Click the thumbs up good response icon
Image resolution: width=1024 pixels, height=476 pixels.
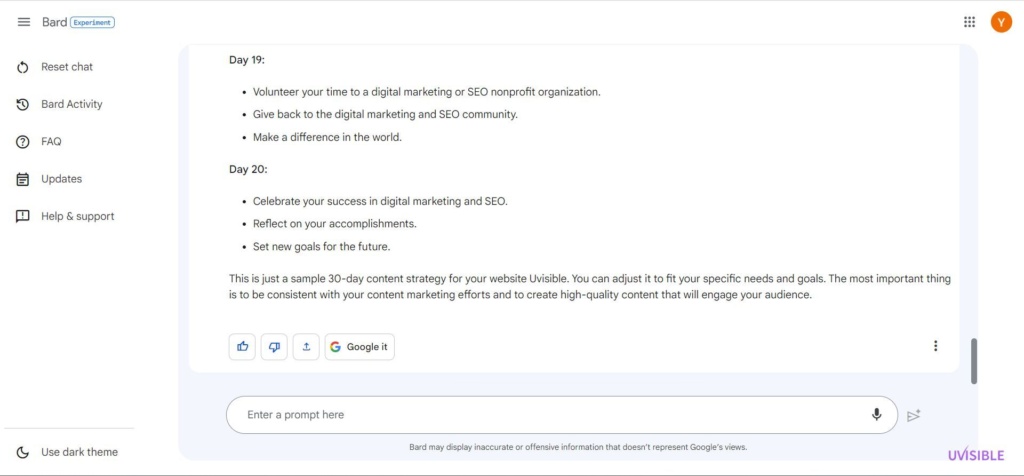[x=242, y=347]
